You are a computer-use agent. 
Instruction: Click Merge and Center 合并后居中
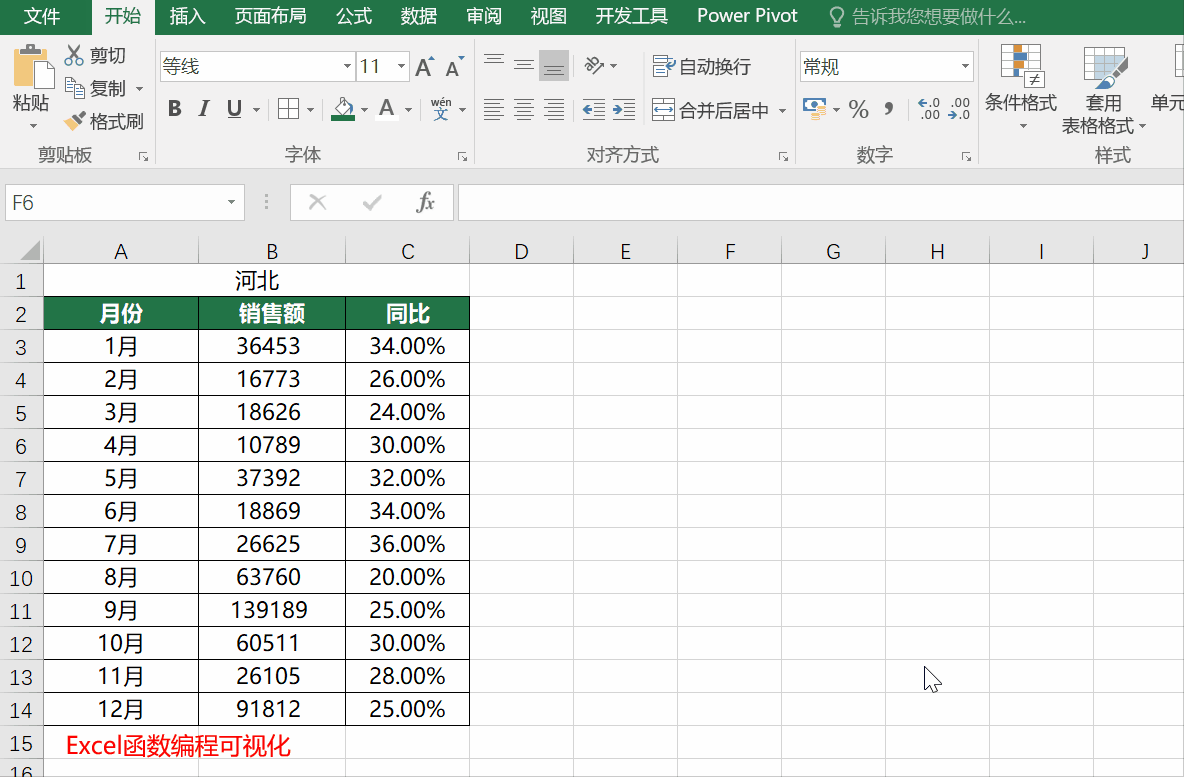coord(711,110)
